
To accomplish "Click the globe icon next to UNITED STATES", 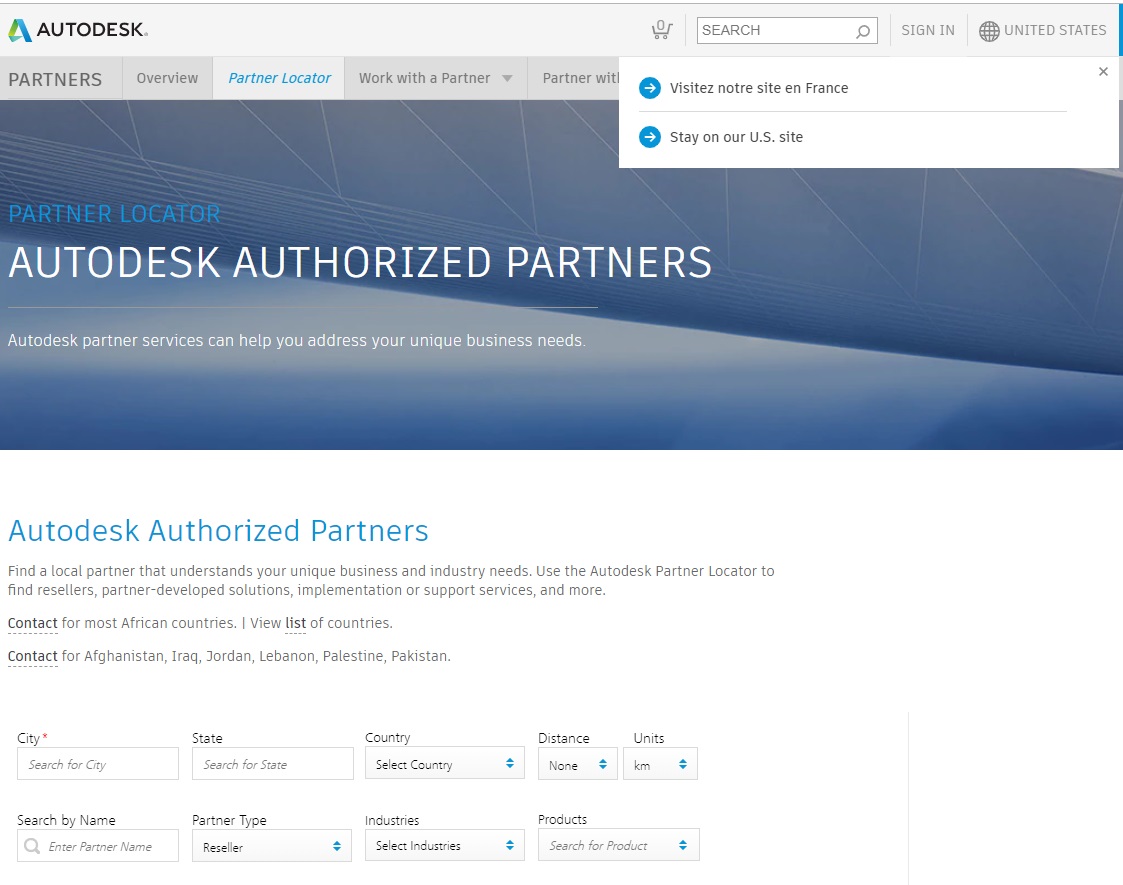I will click(x=988, y=31).
